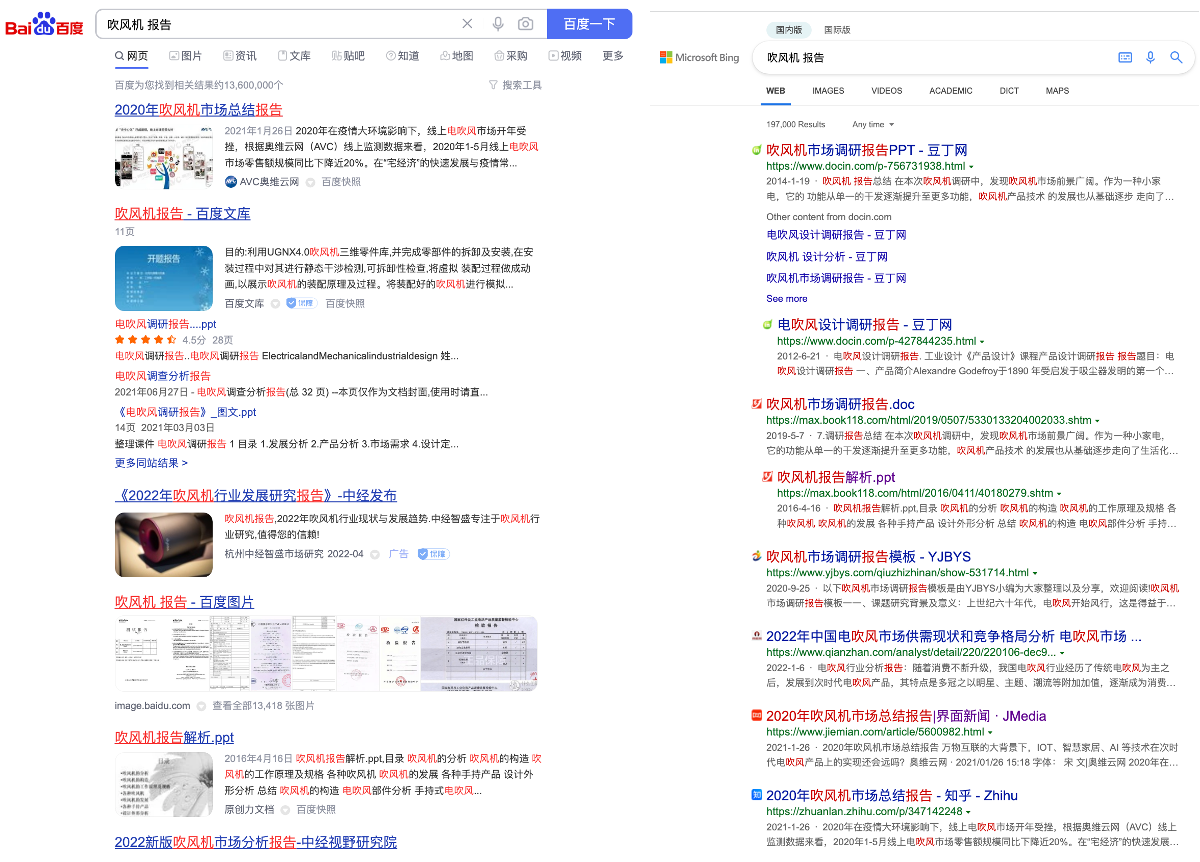Click the 百度一下 search button

(x=589, y=24)
